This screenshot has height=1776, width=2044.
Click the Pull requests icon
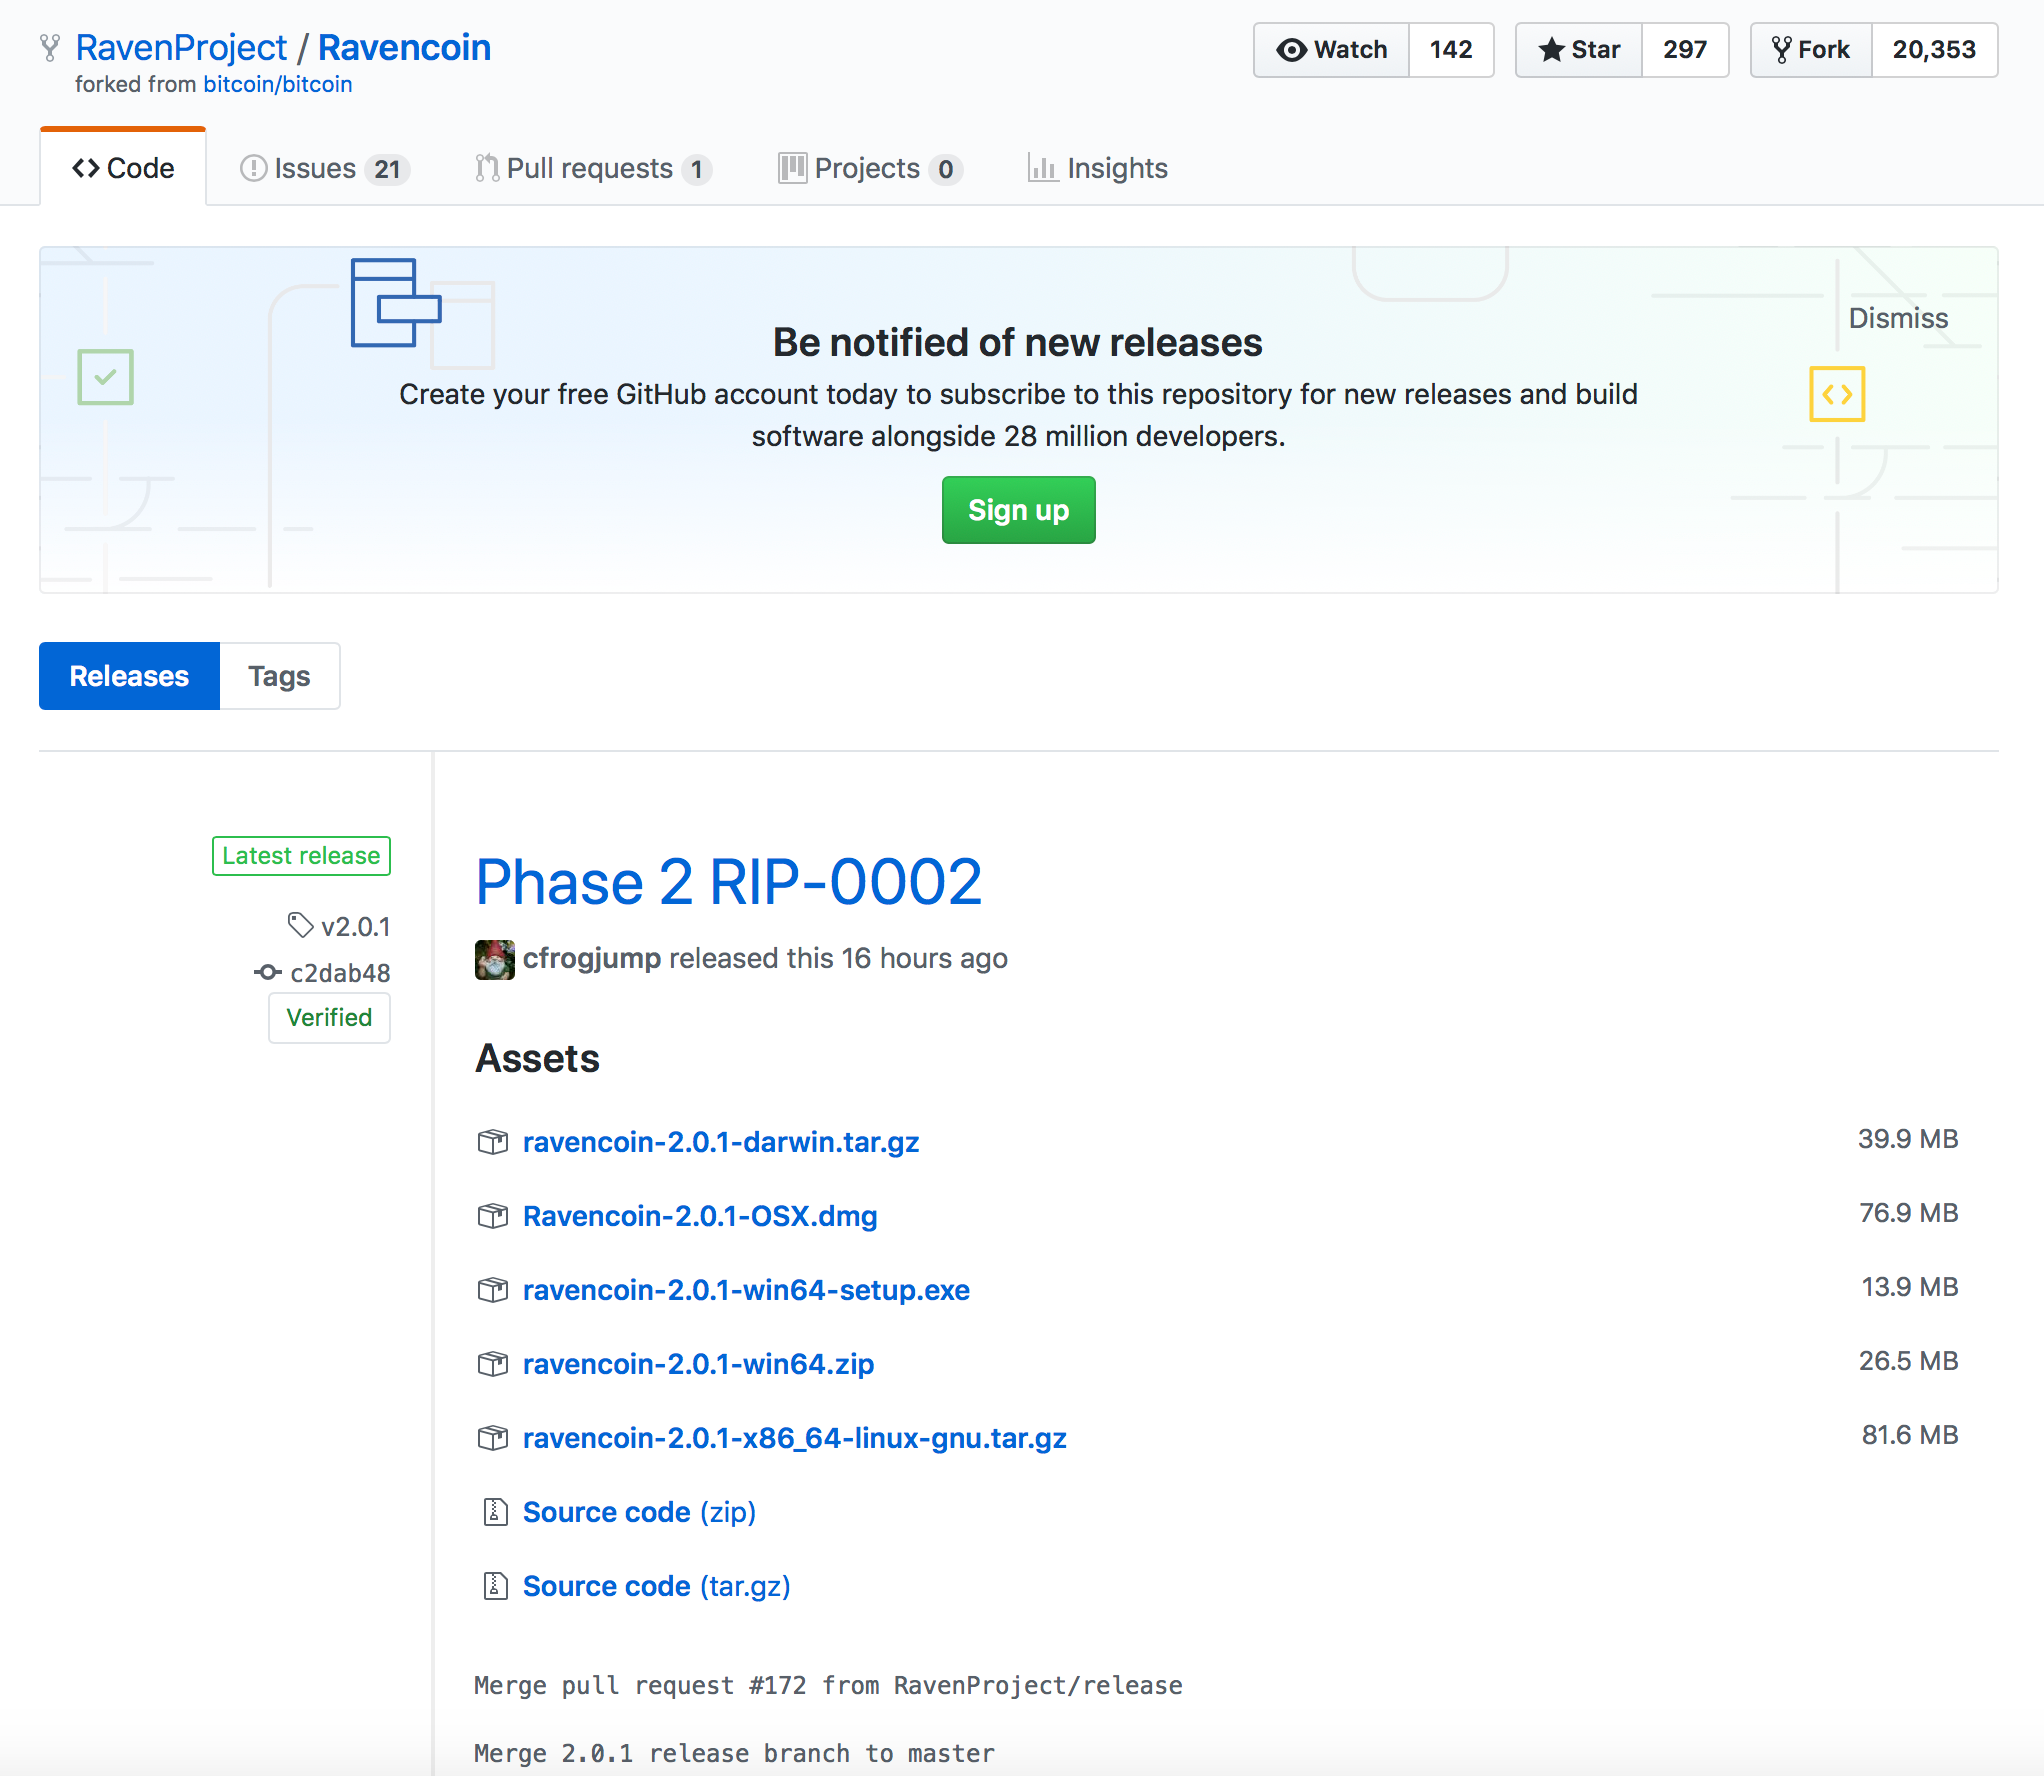coord(487,168)
